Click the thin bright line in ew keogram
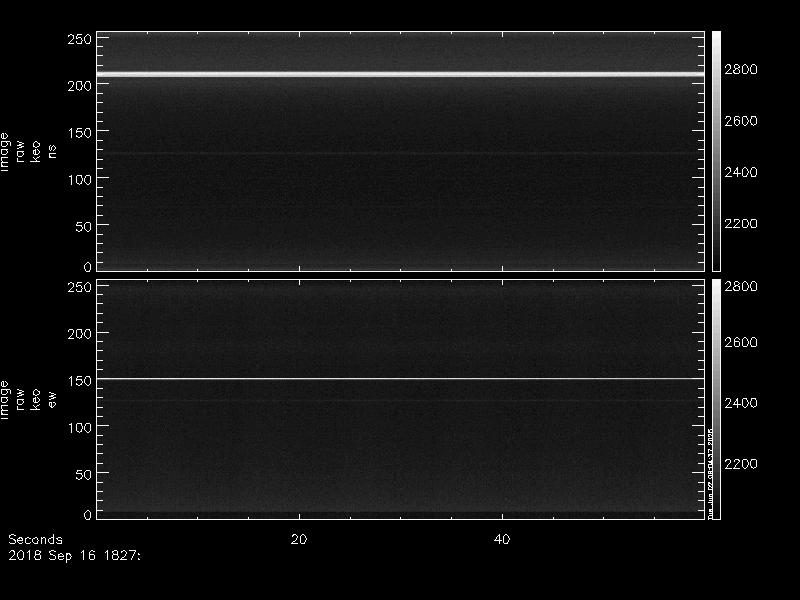 click(401, 379)
